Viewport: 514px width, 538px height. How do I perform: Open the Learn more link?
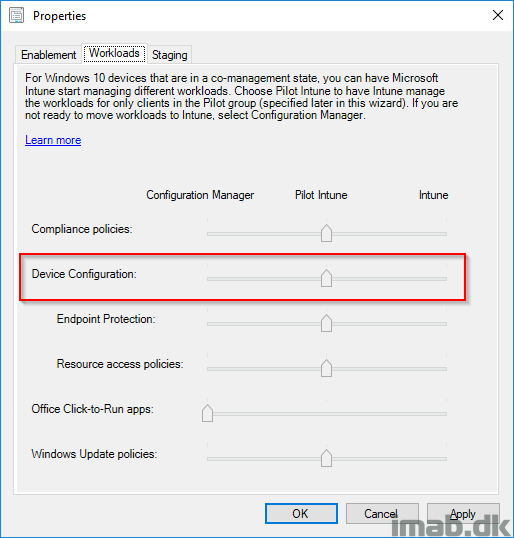(53, 140)
